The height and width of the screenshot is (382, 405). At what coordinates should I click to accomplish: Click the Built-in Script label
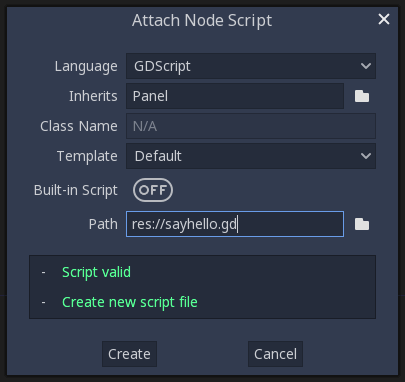pos(76,190)
